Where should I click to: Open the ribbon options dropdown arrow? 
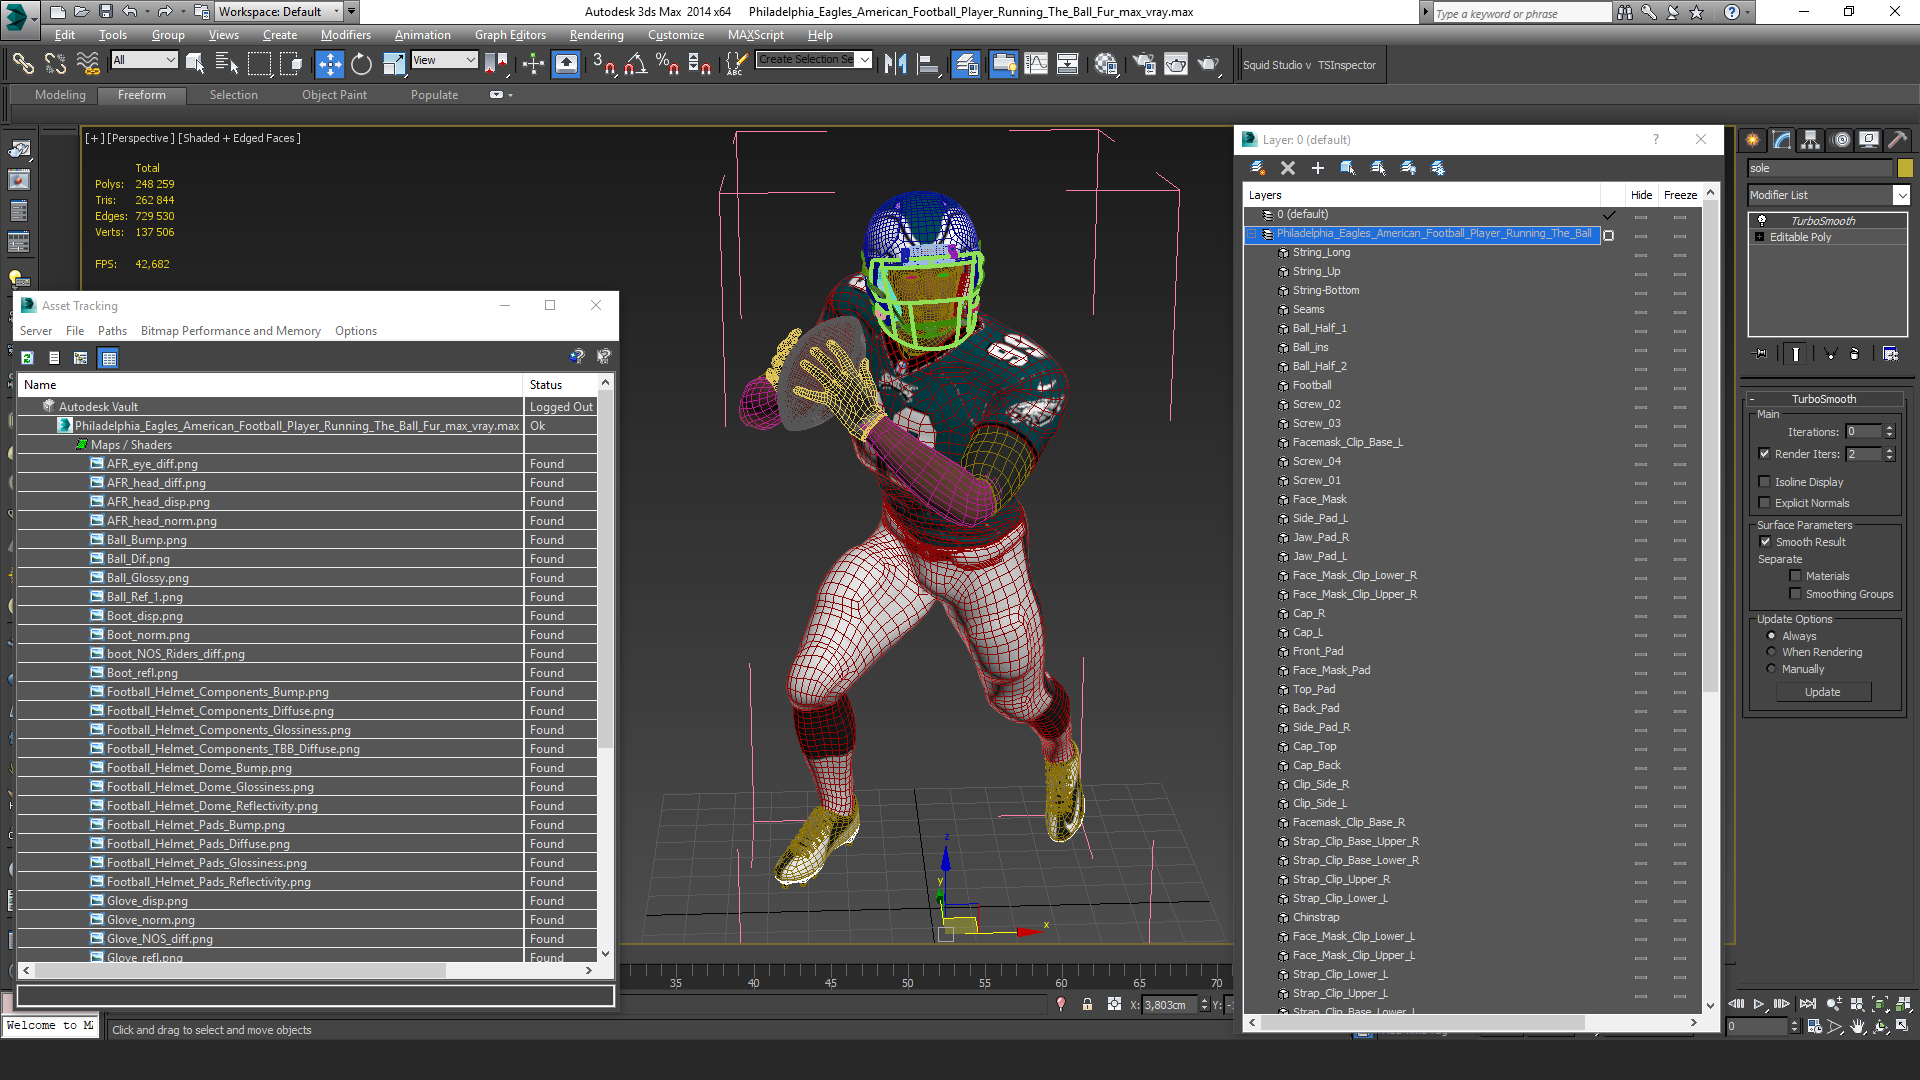pyautogui.click(x=510, y=95)
